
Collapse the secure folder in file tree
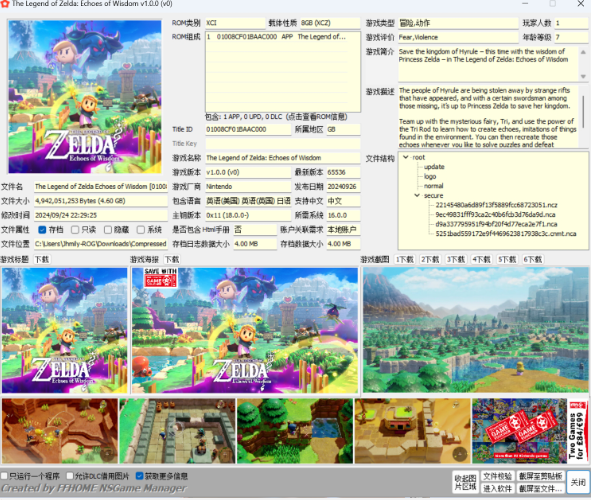pos(417,196)
